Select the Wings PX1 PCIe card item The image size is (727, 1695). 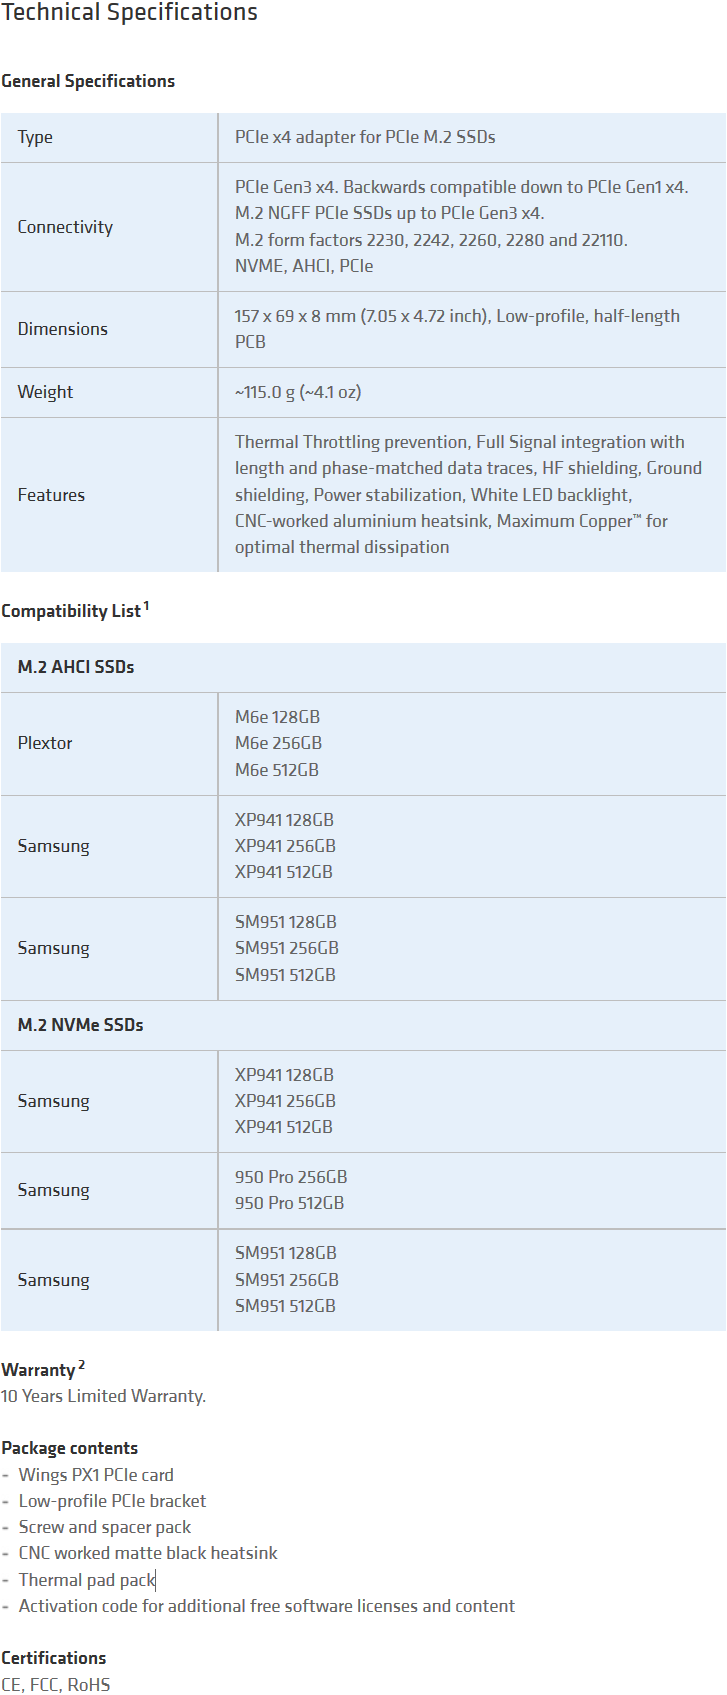pos(96,1475)
